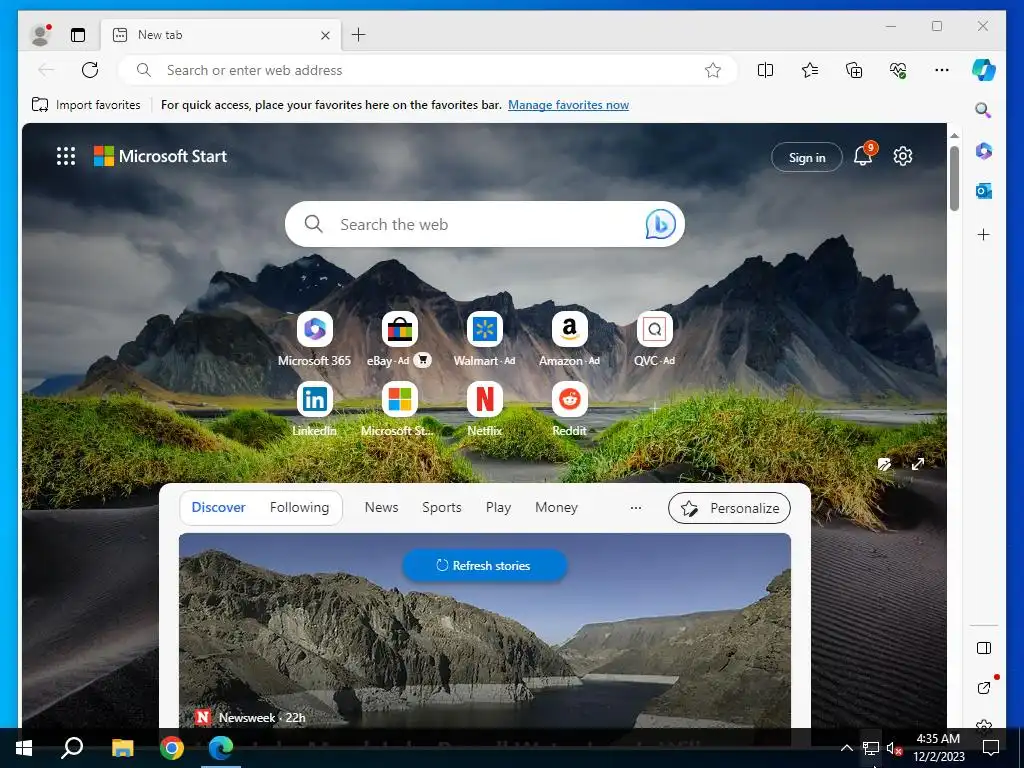Click Refresh stories button
Screen dimensions: 1024x768
(x=484, y=566)
